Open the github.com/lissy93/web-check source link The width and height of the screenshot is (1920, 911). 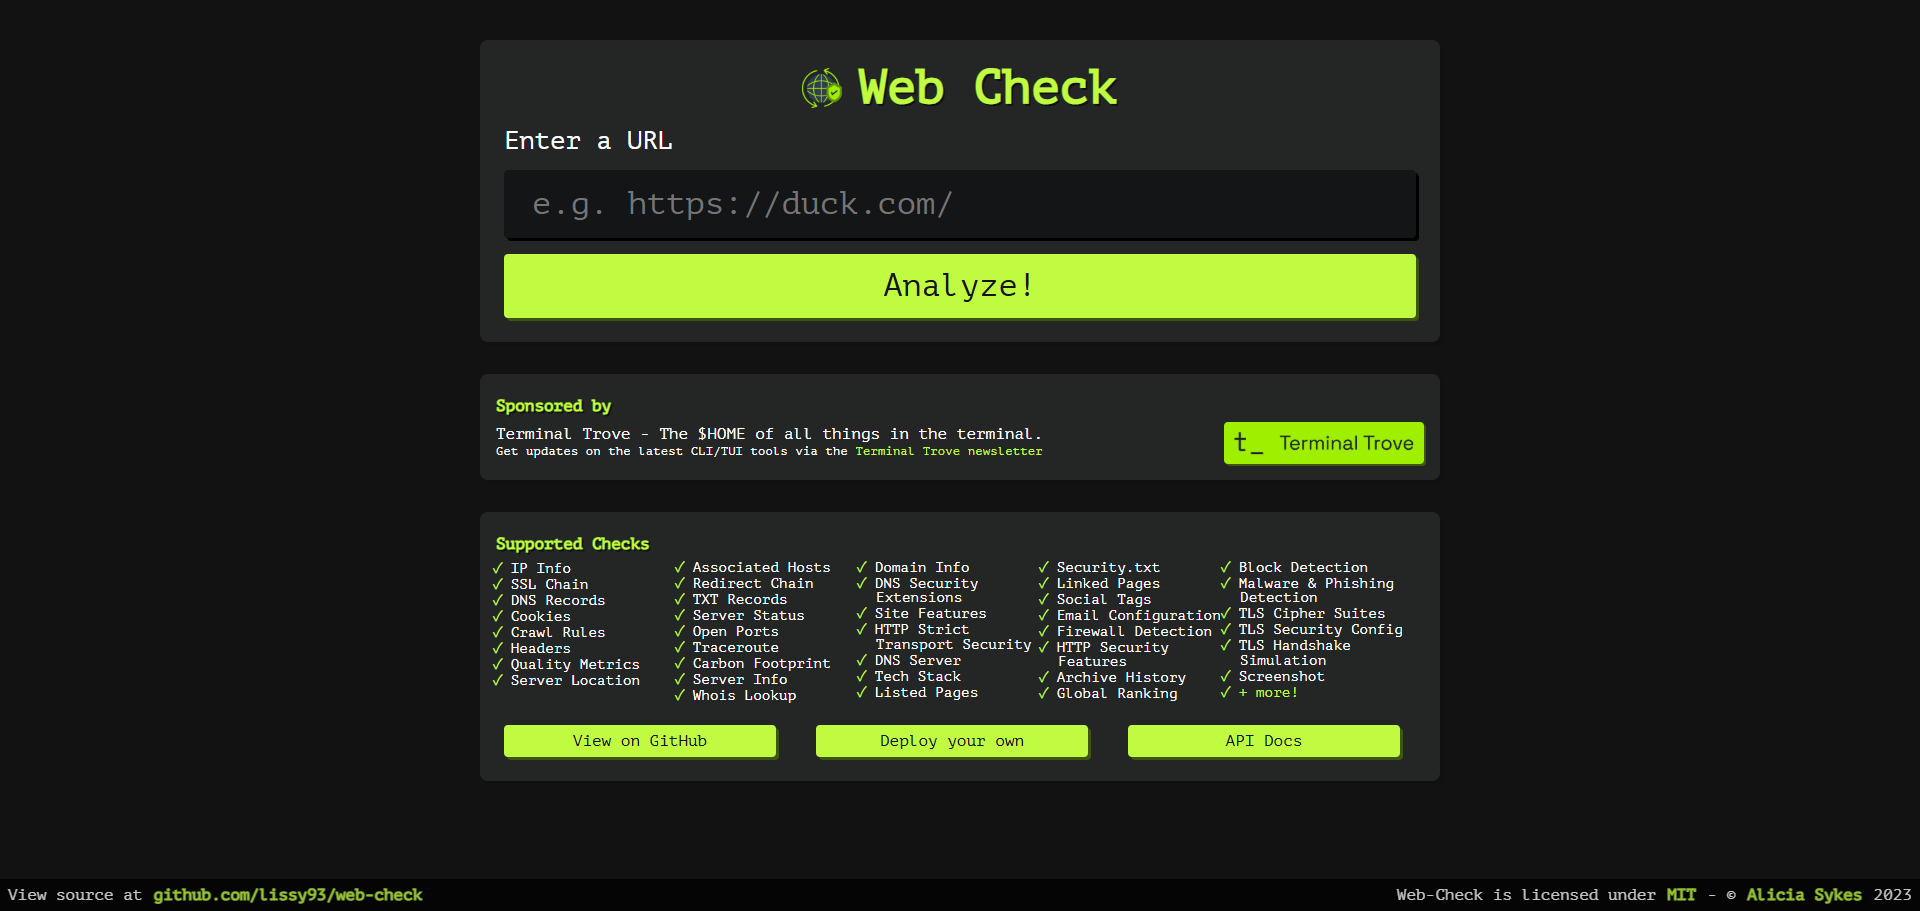point(288,895)
